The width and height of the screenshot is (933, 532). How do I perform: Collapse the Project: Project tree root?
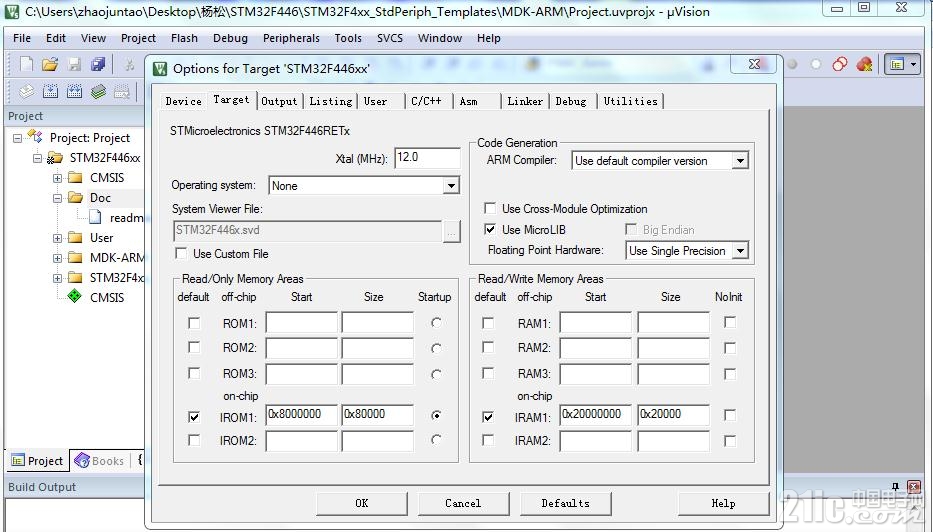click(17, 138)
